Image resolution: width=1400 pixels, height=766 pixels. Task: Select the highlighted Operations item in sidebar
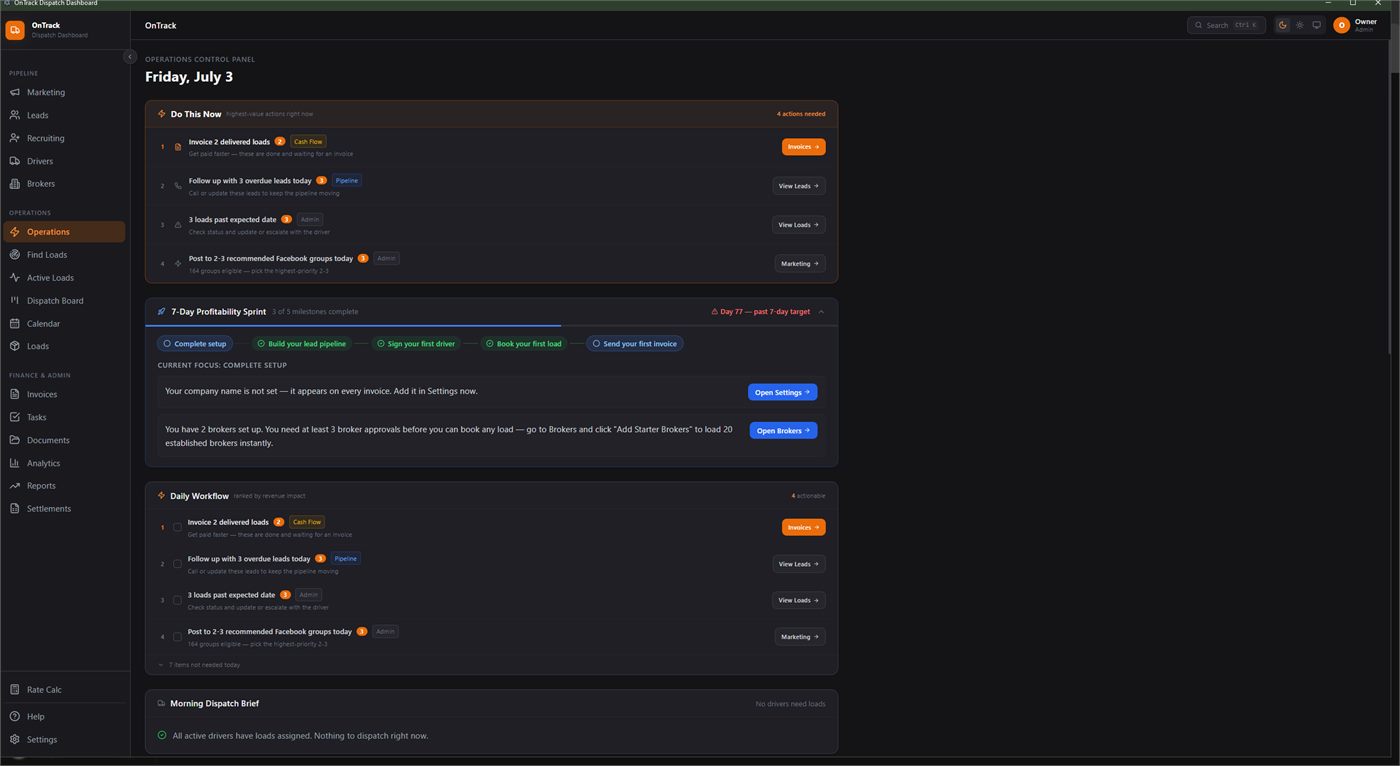64,232
